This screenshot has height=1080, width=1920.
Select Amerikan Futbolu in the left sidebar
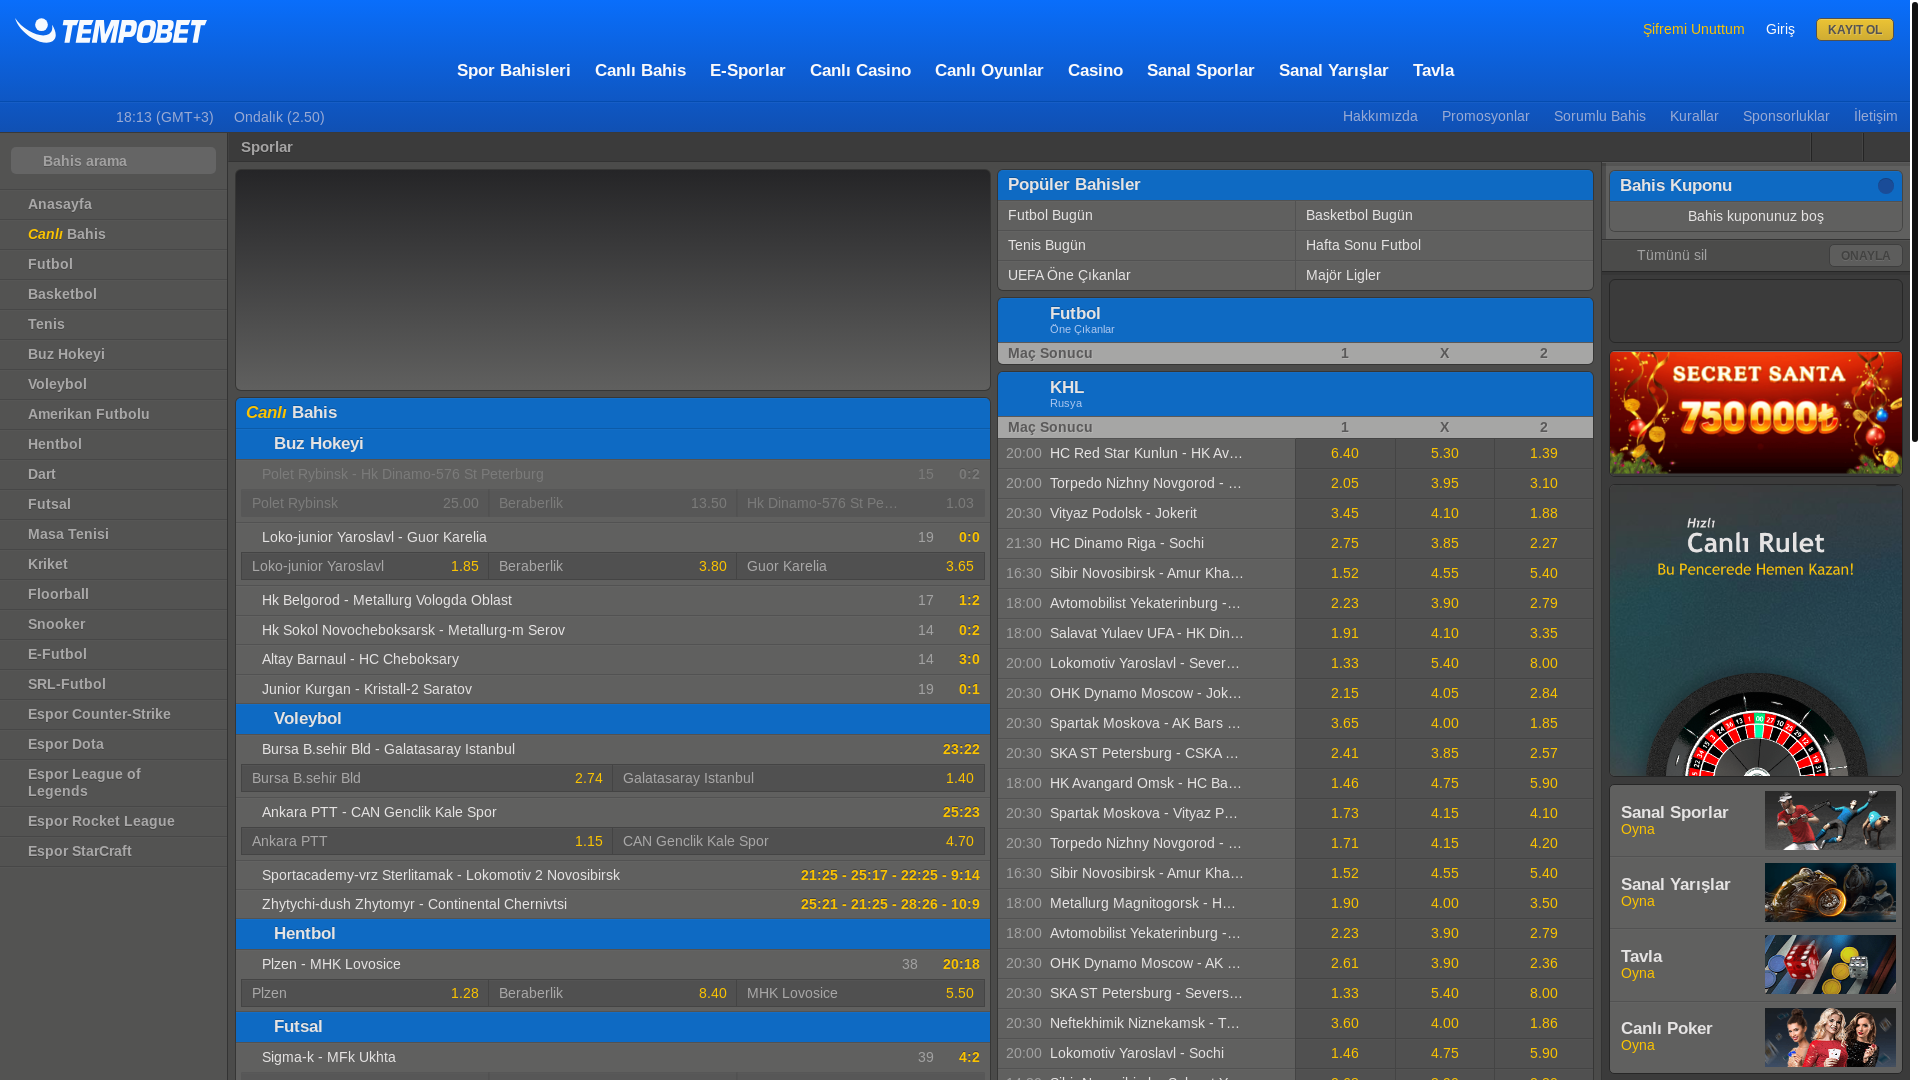(113, 414)
